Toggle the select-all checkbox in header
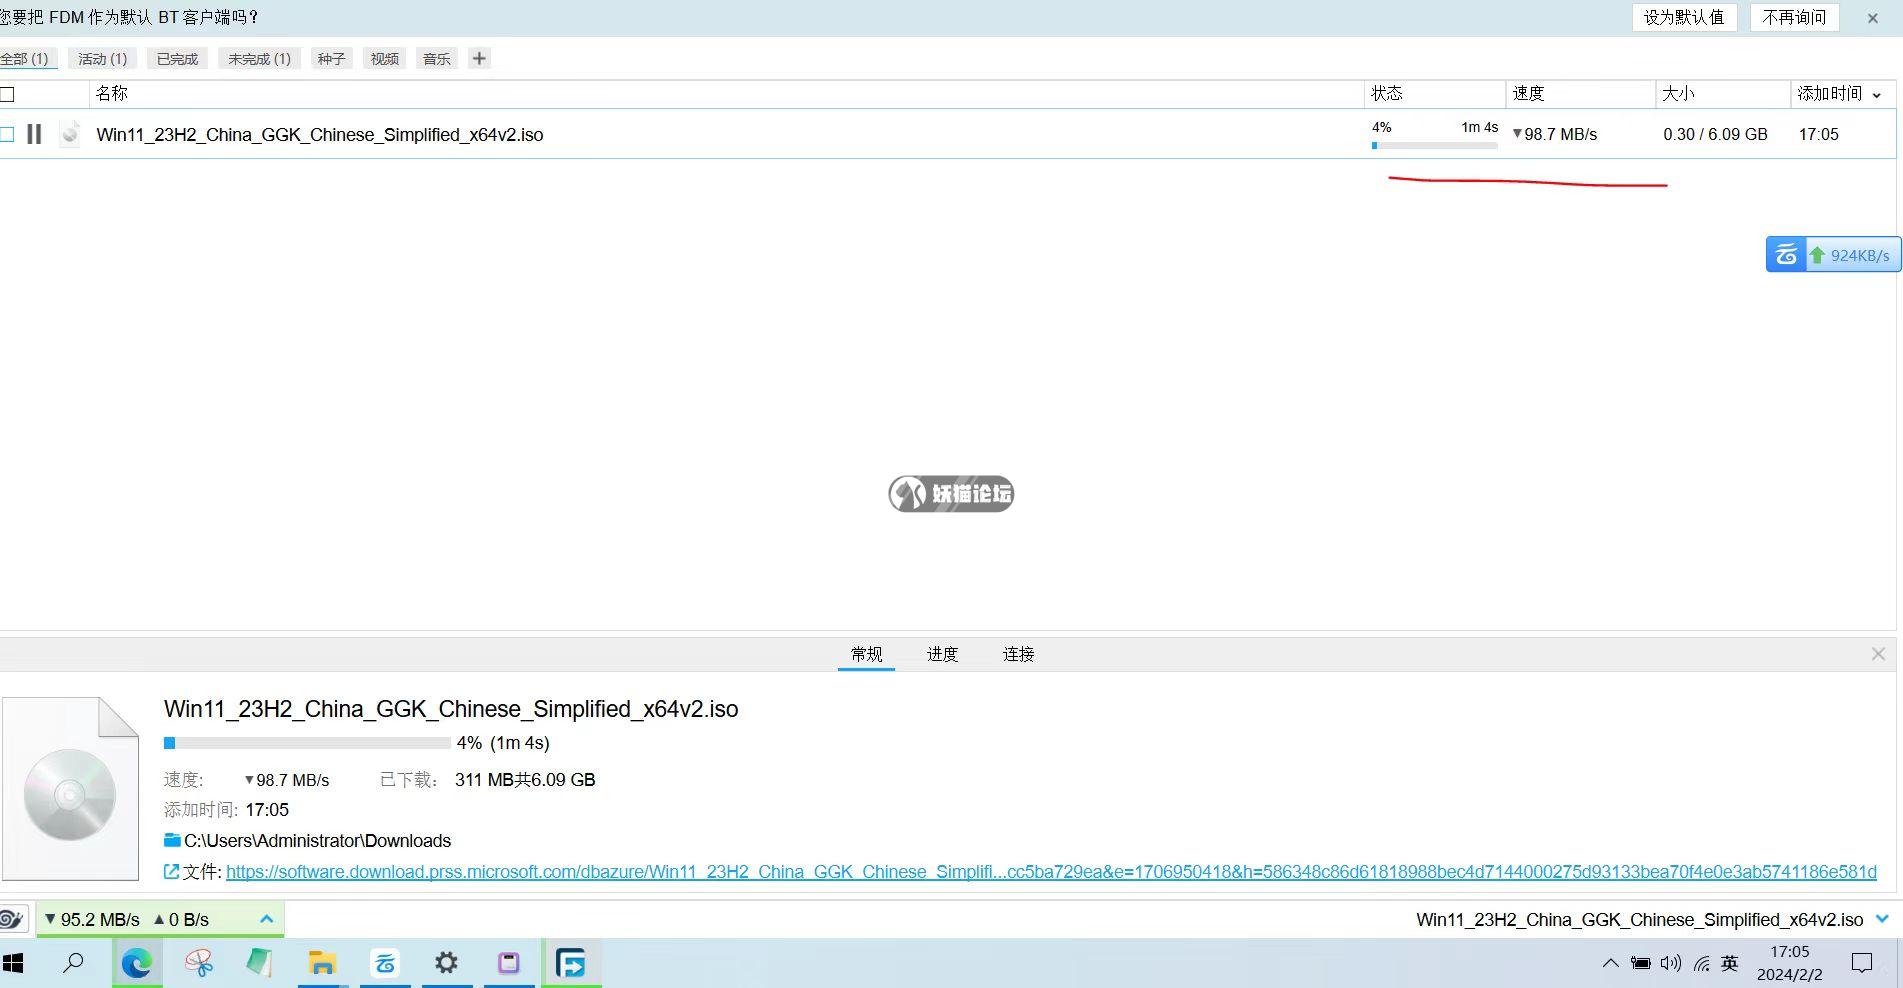Screen dimensions: 1903x988 (7, 94)
